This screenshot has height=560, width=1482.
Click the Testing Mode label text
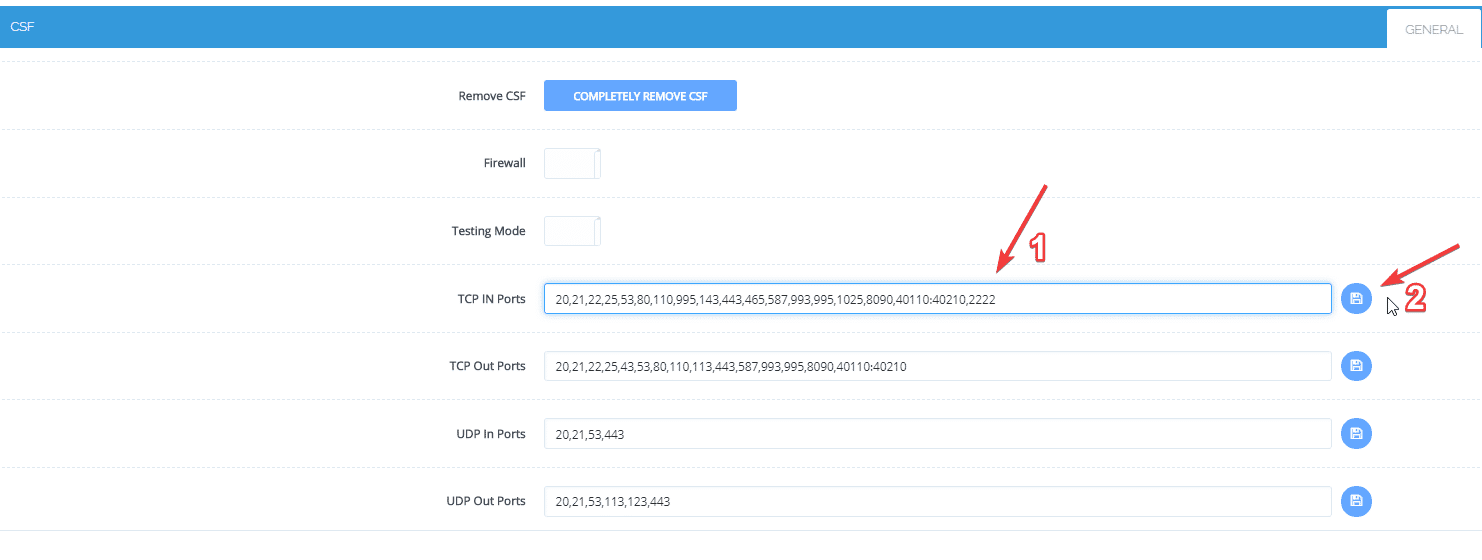tap(488, 231)
